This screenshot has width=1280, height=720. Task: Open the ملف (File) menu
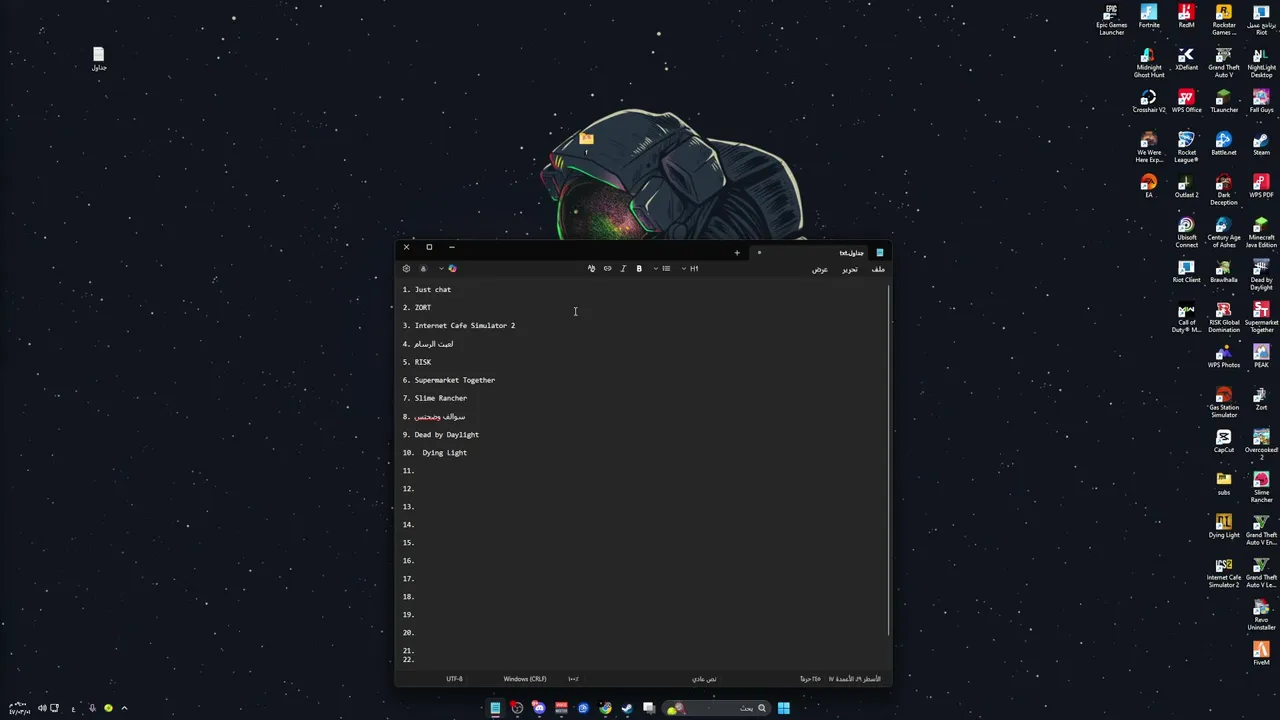[878, 269]
